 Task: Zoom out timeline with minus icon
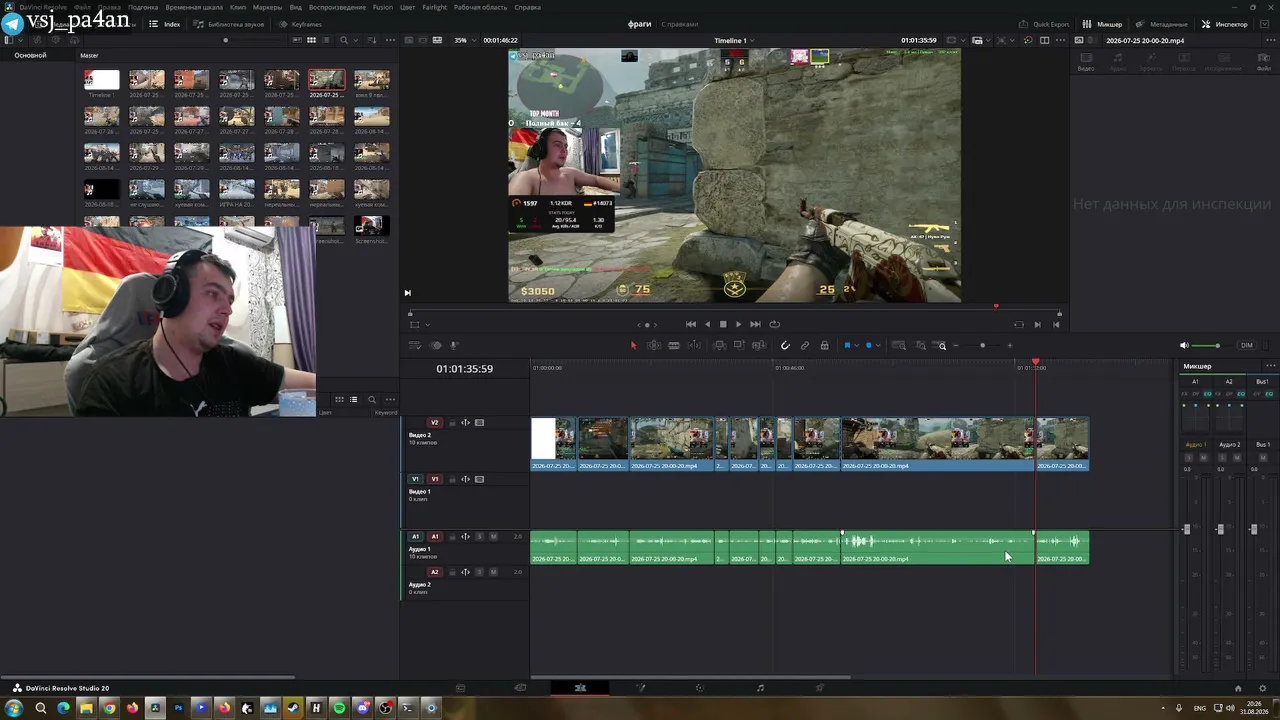tap(956, 346)
